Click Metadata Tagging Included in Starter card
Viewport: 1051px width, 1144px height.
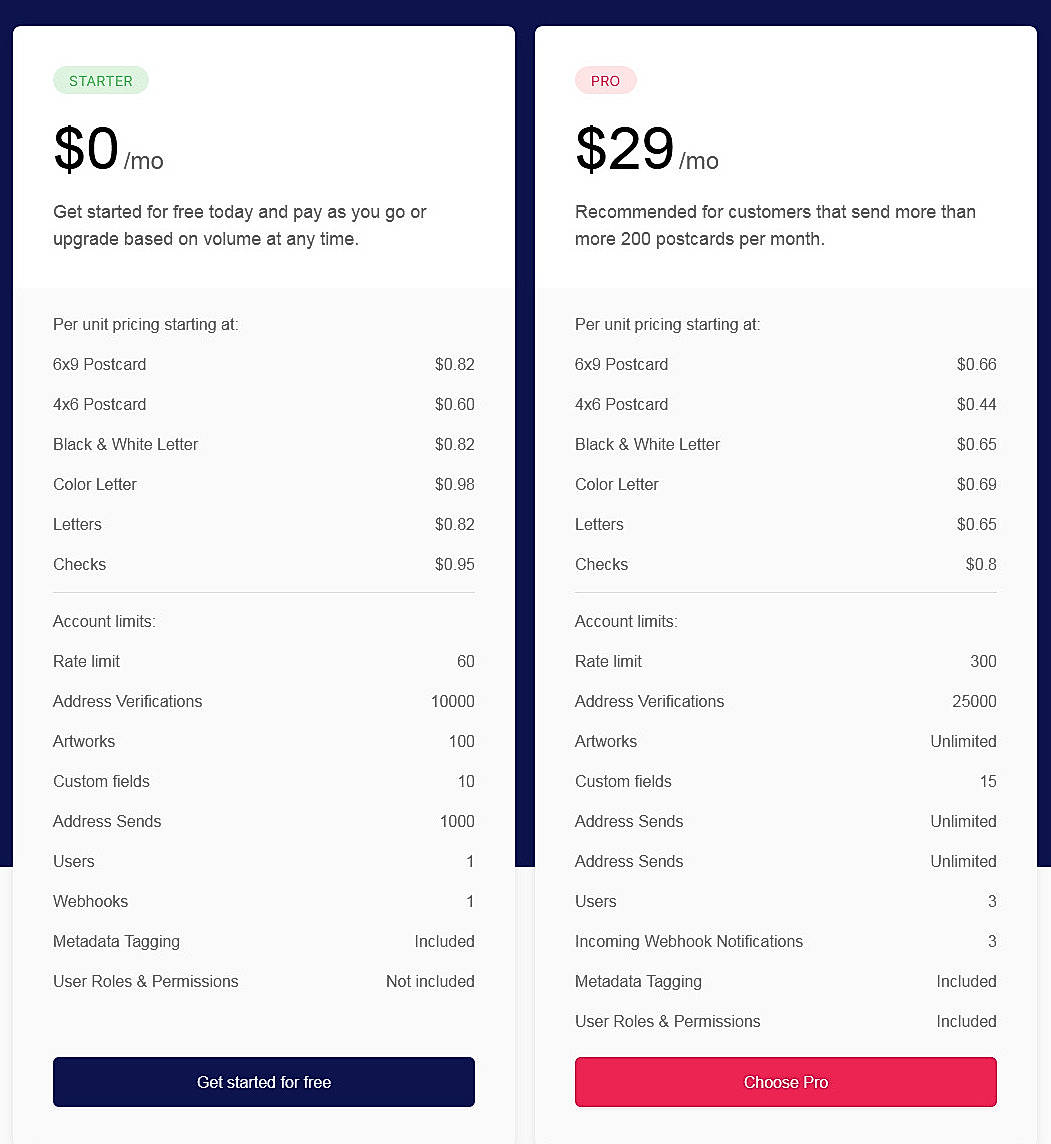click(263, 941)
